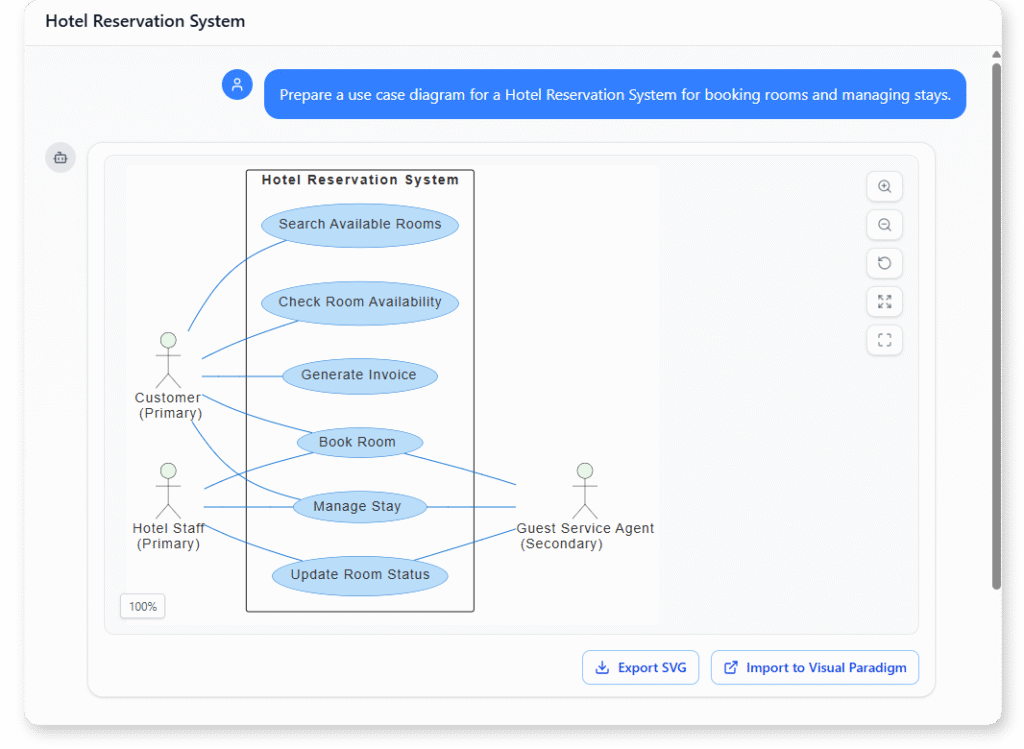The width and height of the screenshot is (1024, 749).
Task: Select the Book Room use case
Action: pos(359,442)
